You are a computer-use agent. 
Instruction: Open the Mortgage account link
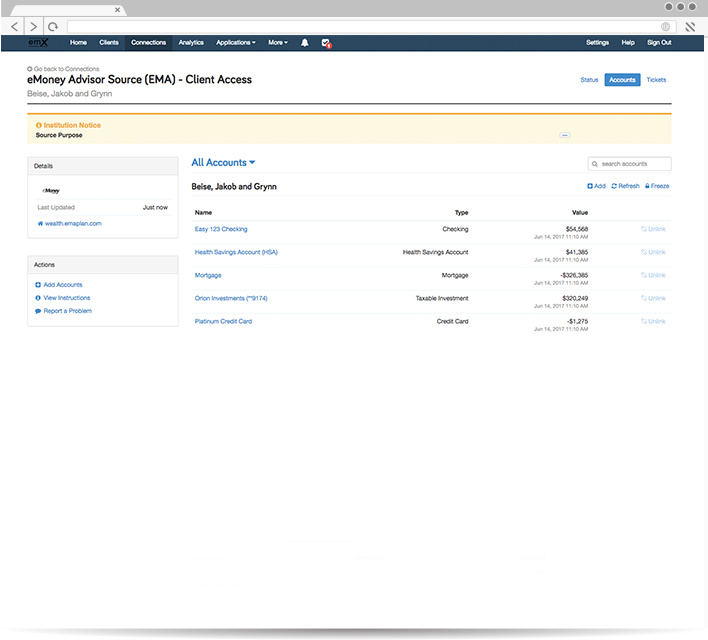208,275
